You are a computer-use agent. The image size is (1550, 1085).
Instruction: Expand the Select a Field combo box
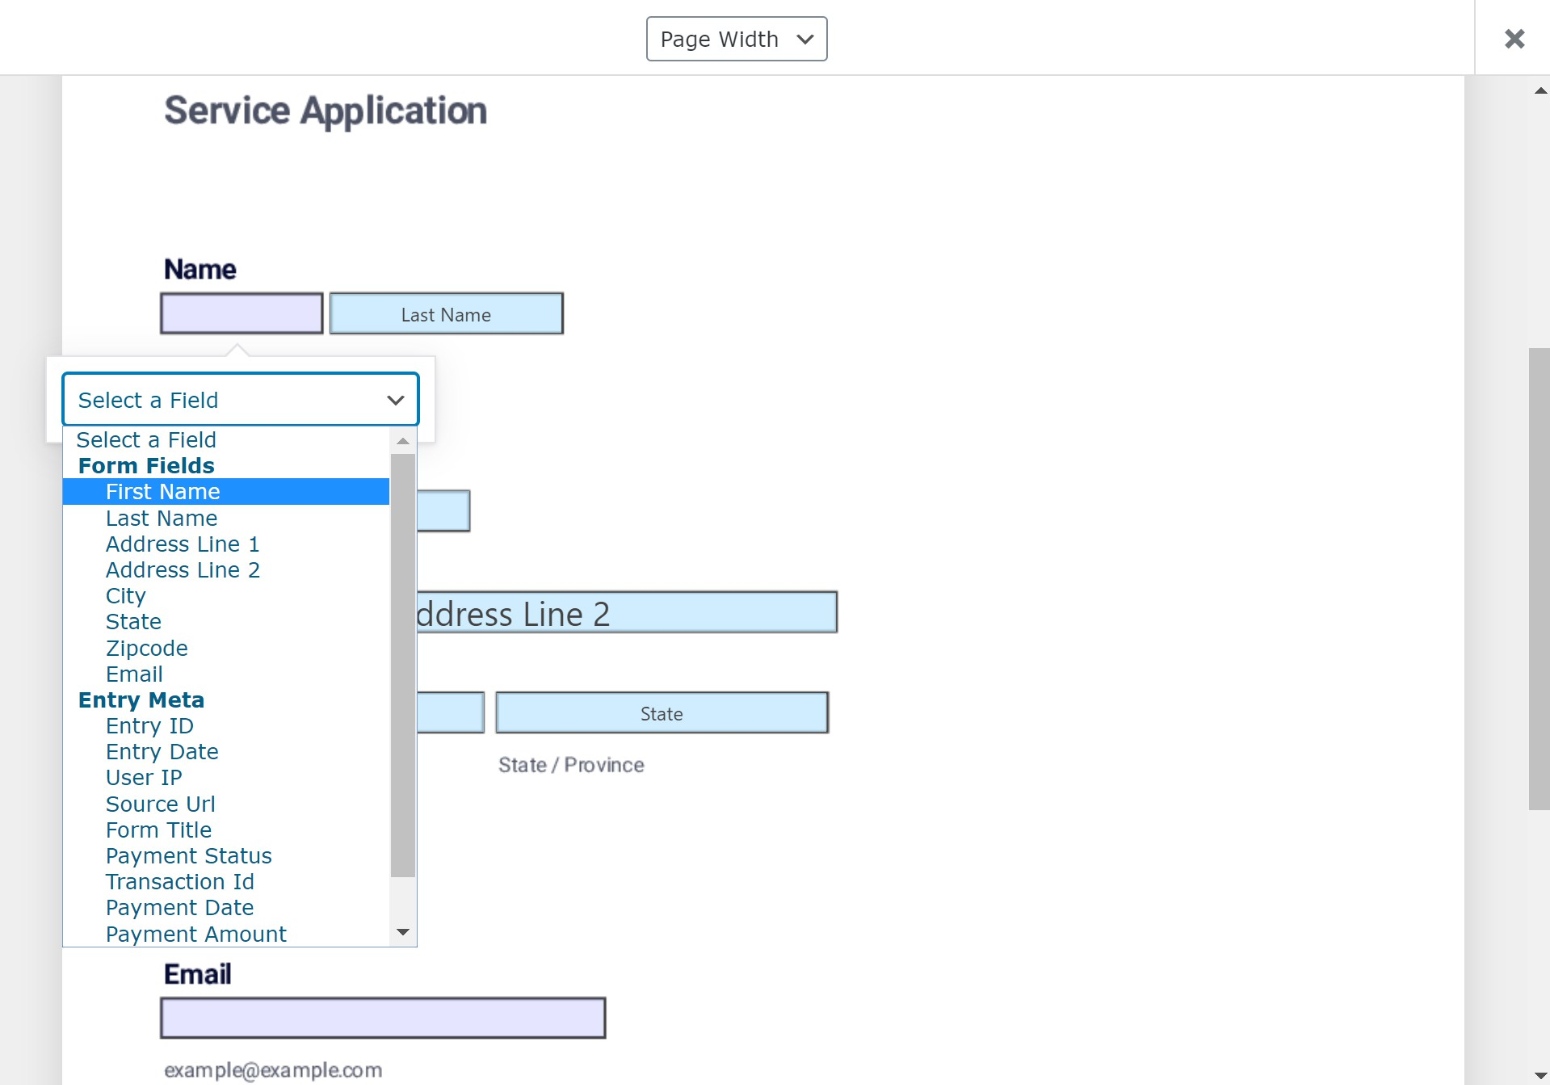(x=240, y=400)
